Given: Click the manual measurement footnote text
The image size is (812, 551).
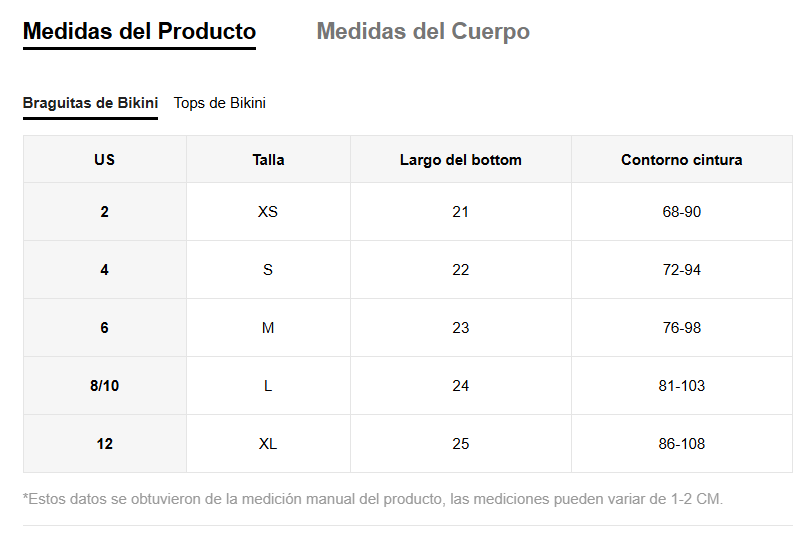Looking at the screenshot, I should (x=372, y=498).
